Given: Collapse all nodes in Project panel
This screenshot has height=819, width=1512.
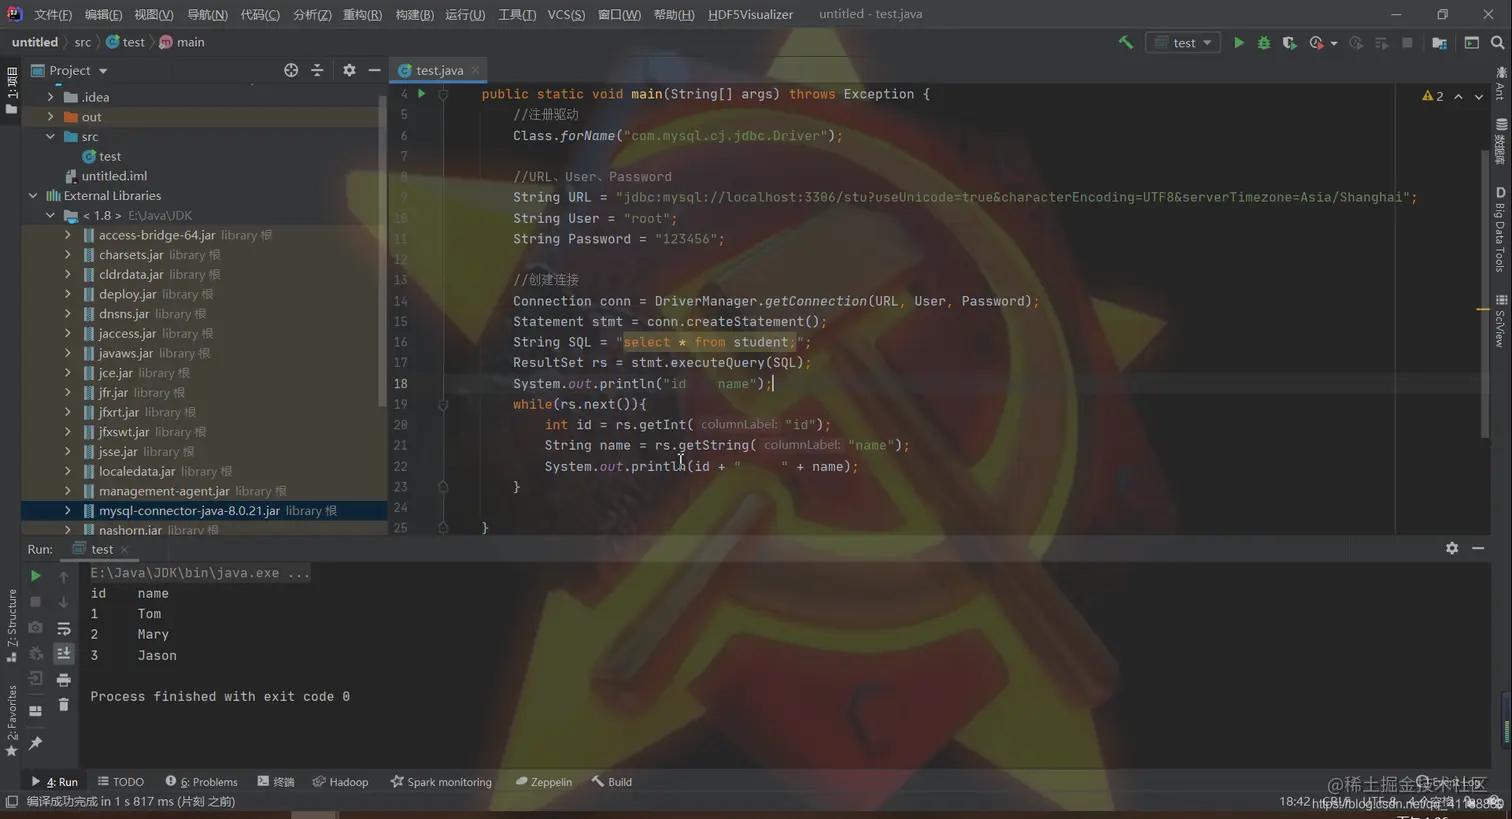Looking at the screenshot, I should click(x=317, y=70).
